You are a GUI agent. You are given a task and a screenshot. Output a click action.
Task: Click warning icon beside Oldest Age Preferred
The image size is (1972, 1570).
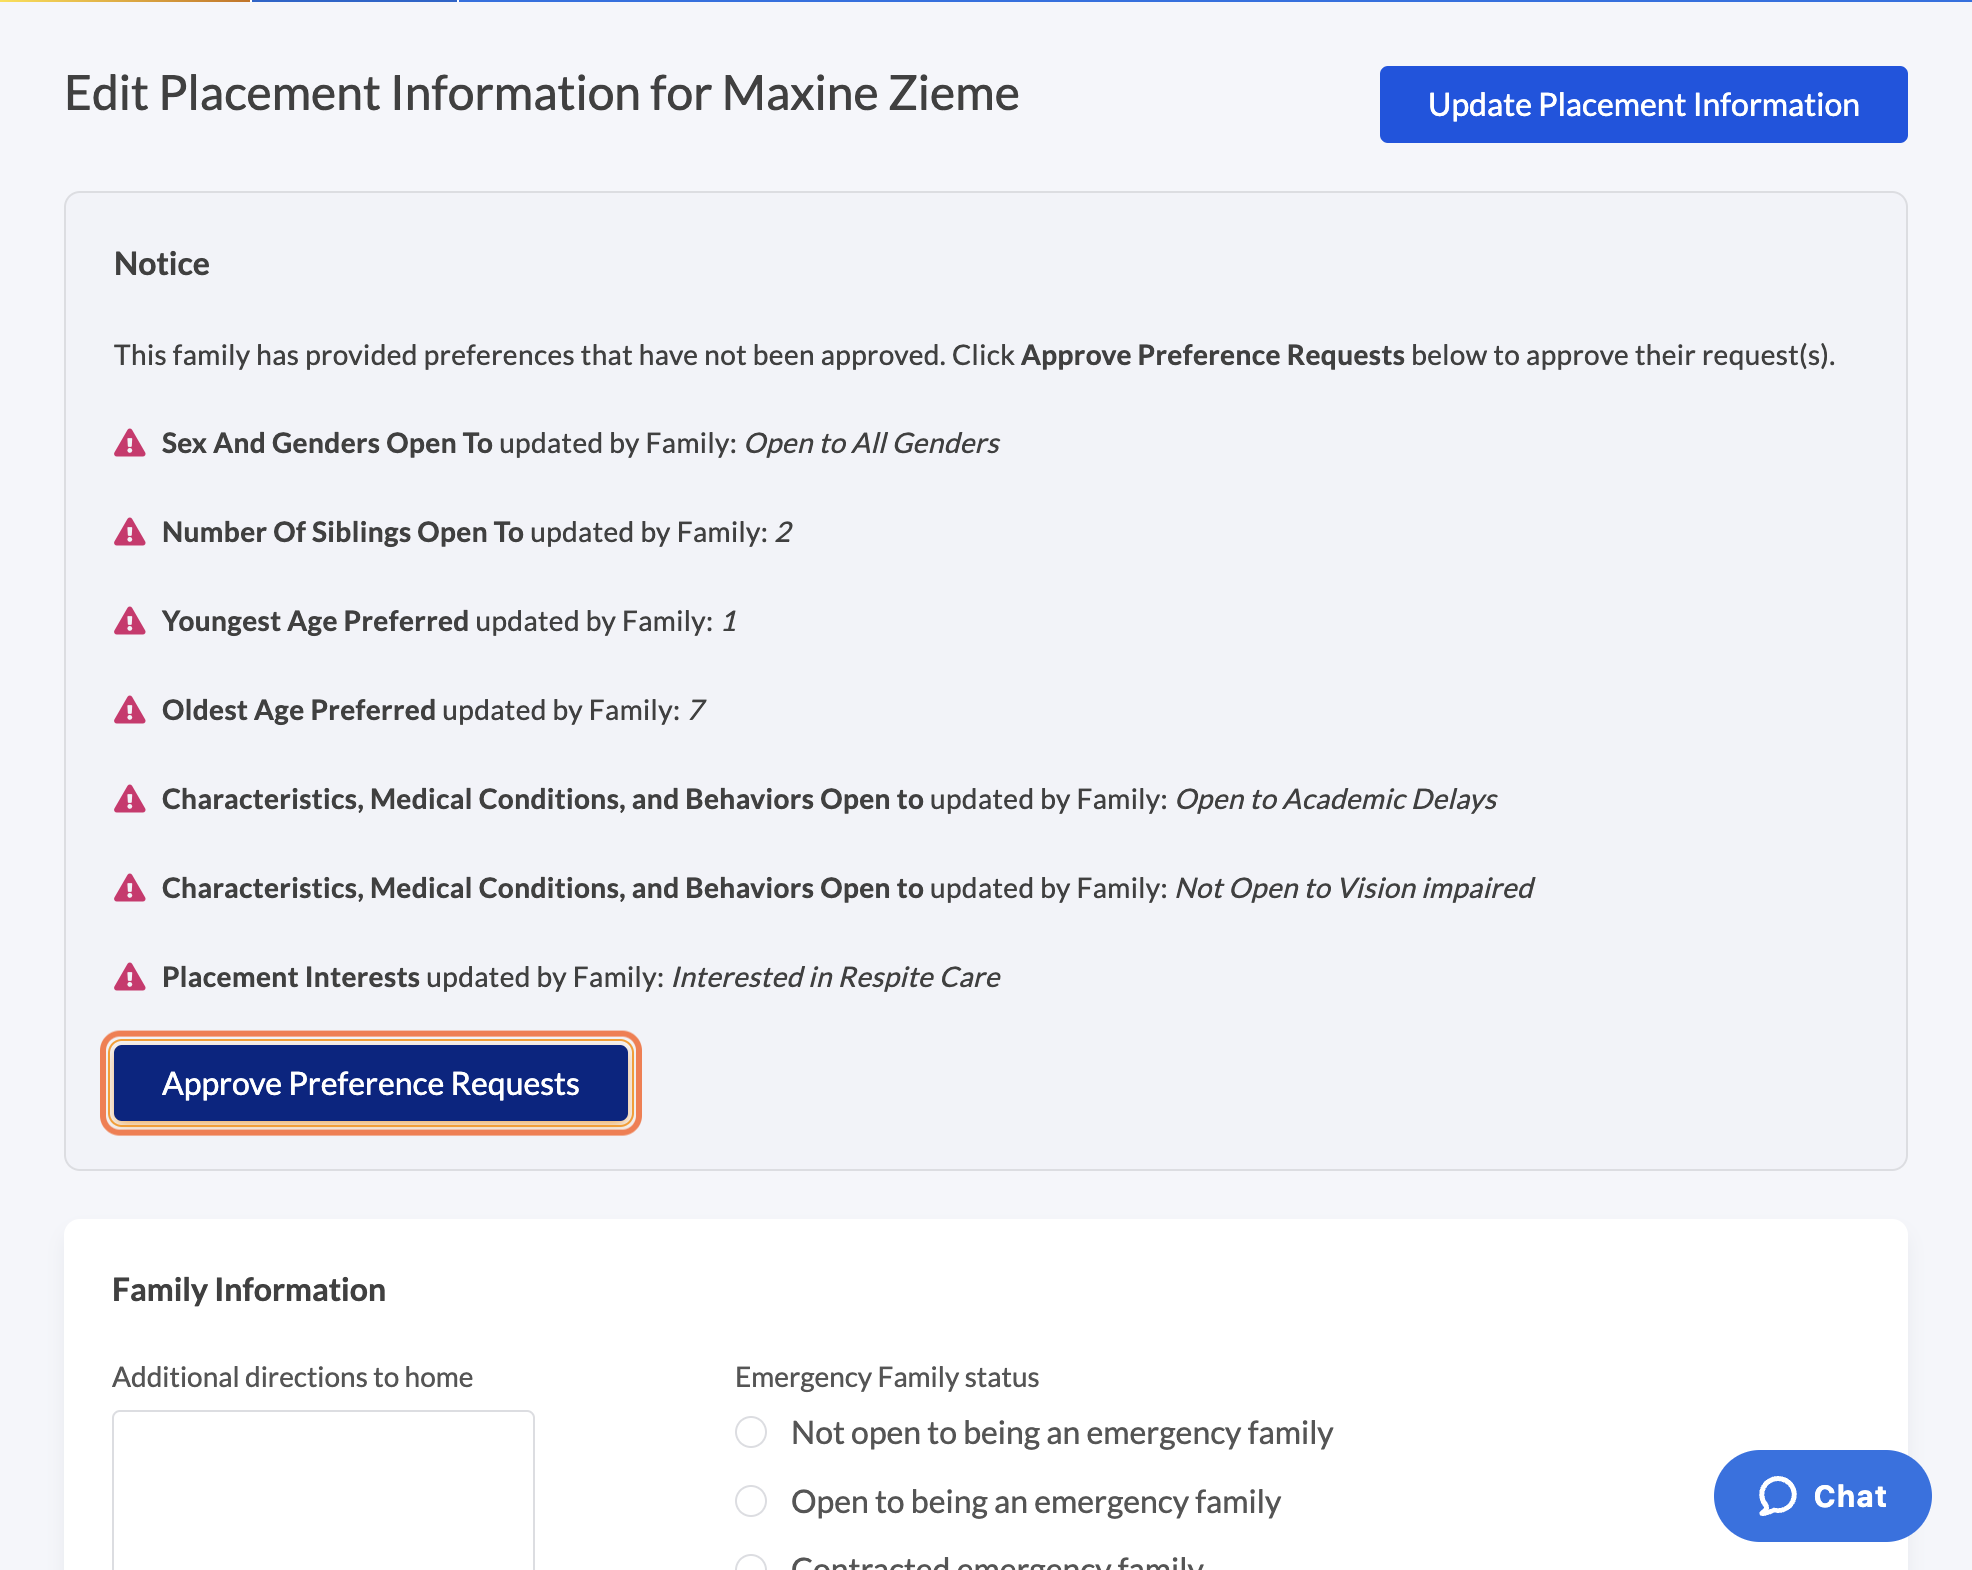tap(130, 710)
